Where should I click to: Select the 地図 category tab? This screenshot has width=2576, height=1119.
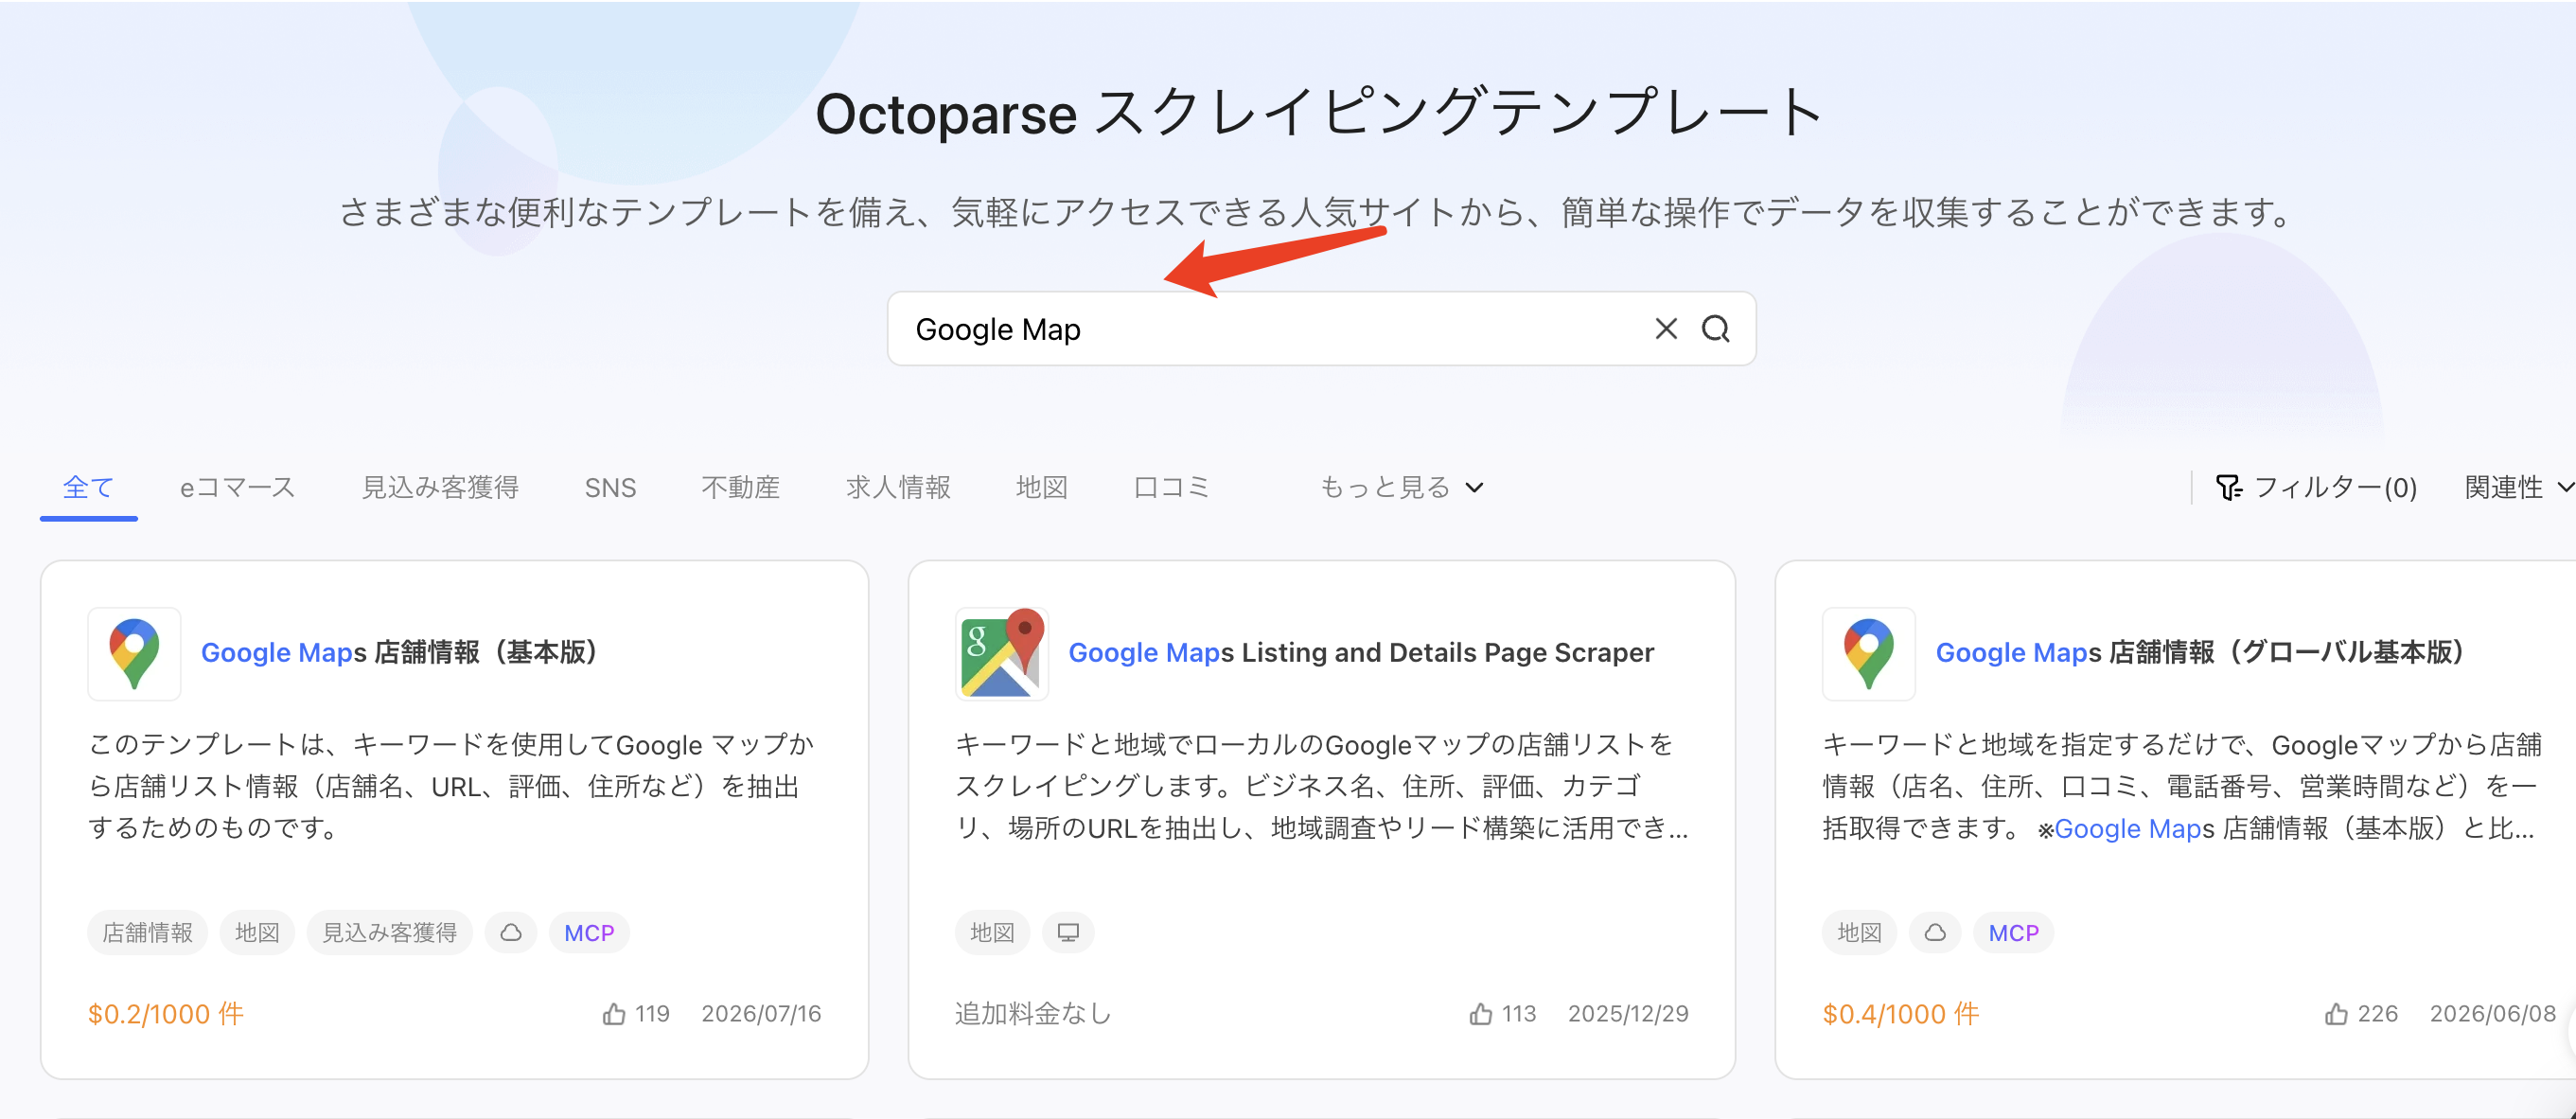1042,487
